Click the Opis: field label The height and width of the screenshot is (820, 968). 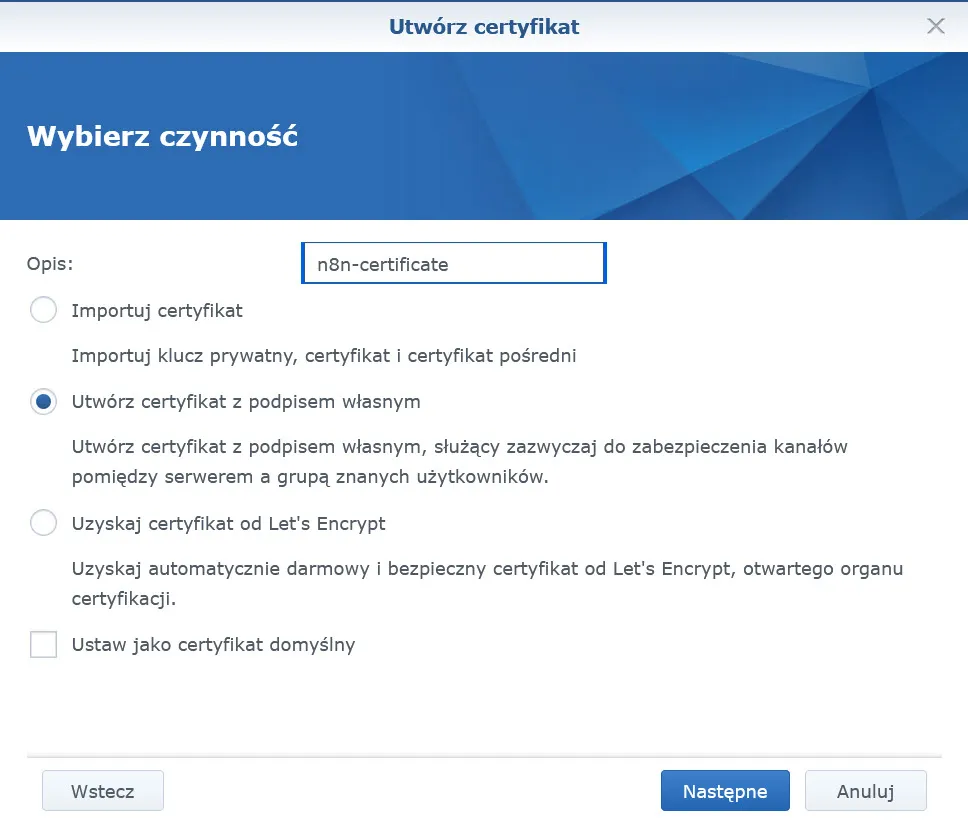[x=50, y=264]
